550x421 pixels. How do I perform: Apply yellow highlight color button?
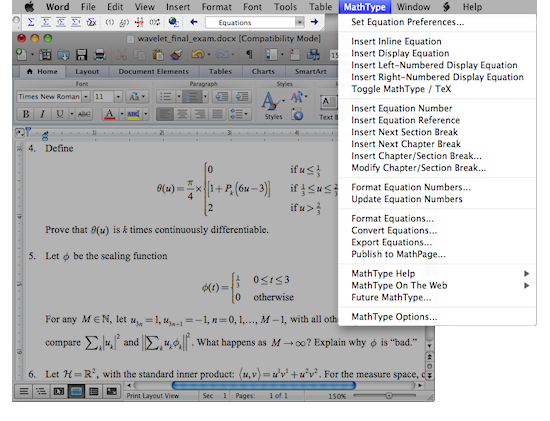pyautogui.click(x=134, y=114)
